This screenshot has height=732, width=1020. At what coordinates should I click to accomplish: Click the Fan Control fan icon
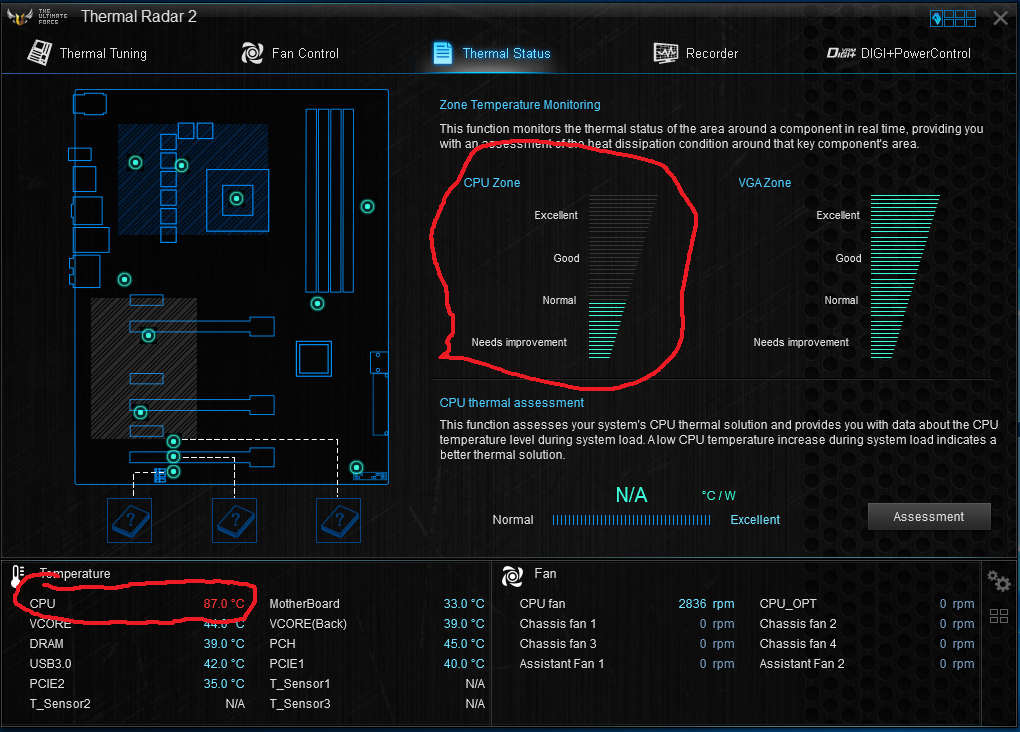tap(252, 53)
